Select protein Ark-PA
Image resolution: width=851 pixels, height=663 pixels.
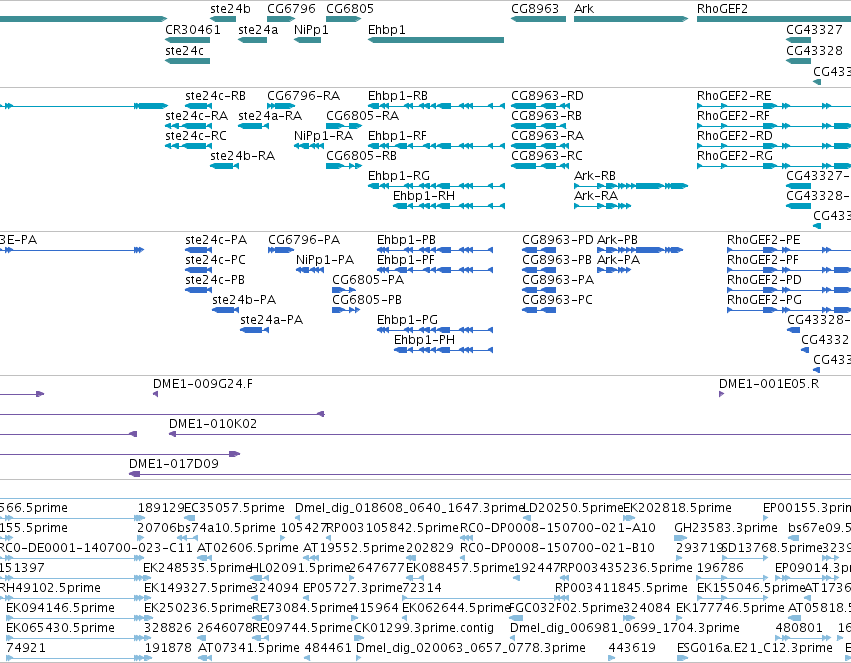coord(614,270)
